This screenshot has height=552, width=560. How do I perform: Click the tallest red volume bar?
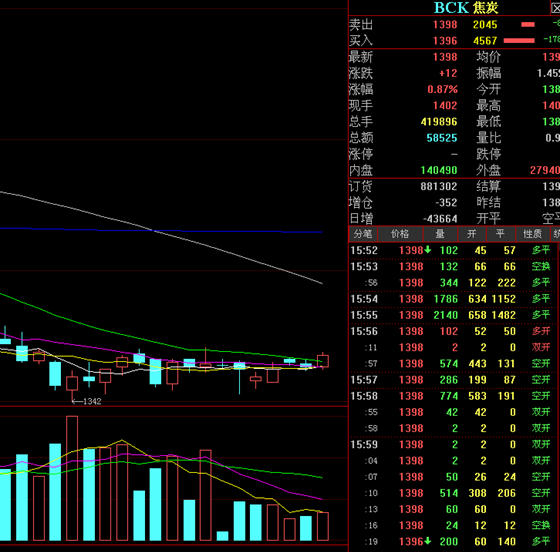click(72, 478)
